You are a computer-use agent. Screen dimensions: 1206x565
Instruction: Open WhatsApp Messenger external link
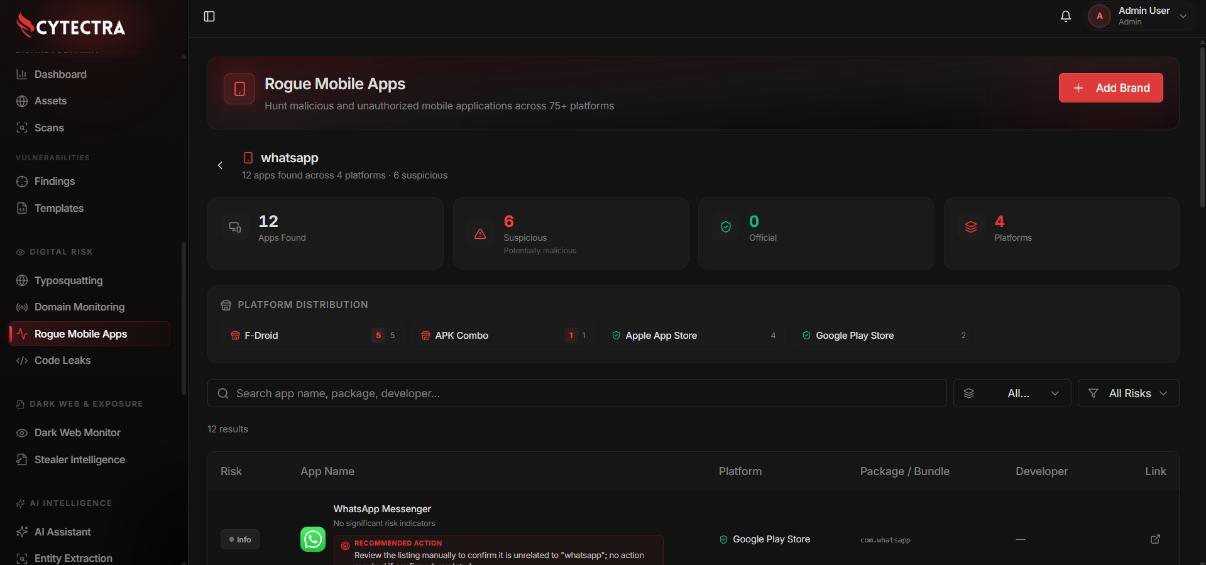1155,539
